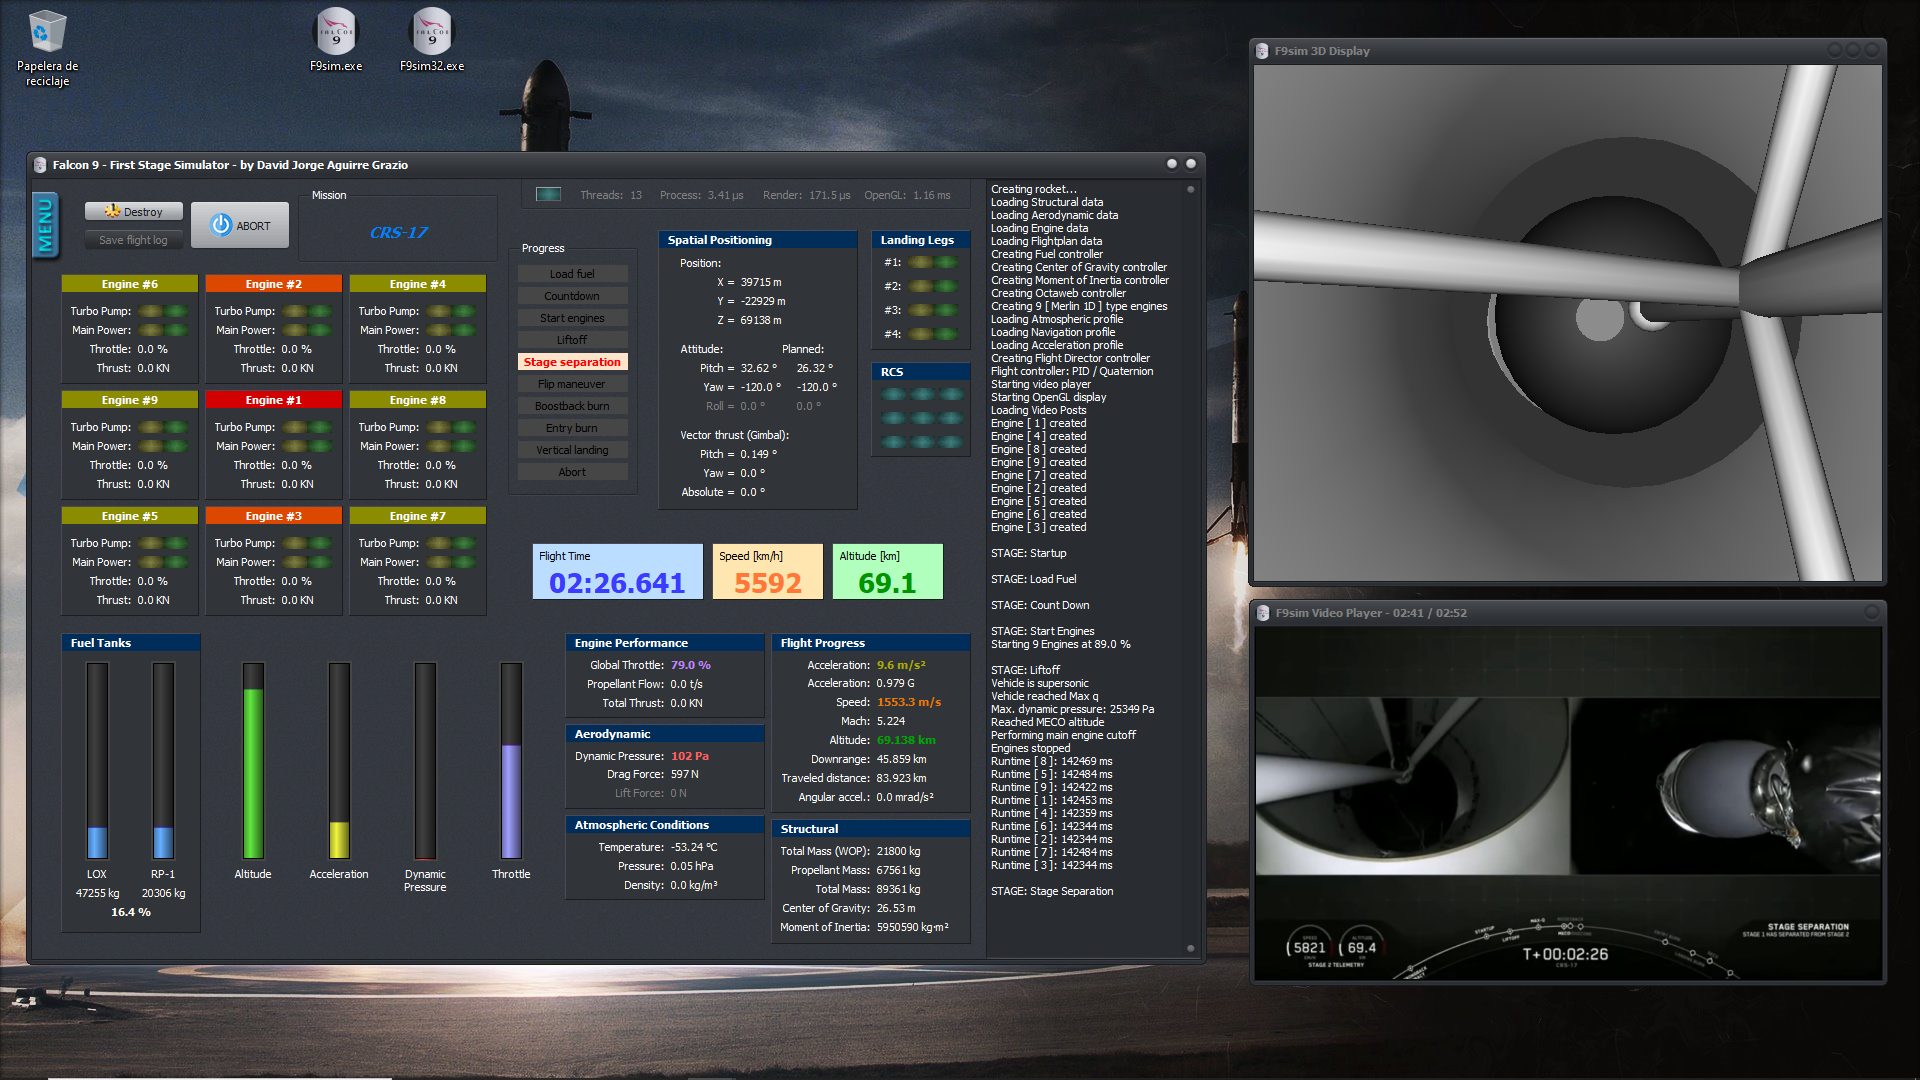The height and width of the screenshot is (1080, 1920).
Task: Click the fuel percentage 16.4 %
Action: point(131,912)
